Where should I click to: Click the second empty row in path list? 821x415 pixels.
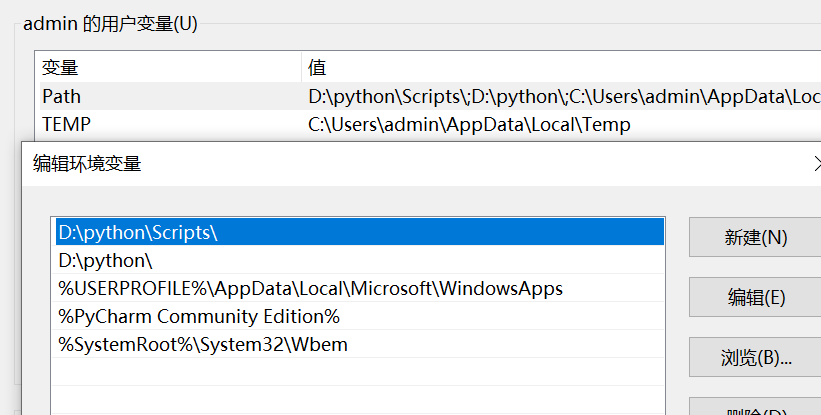pos(359,400)
